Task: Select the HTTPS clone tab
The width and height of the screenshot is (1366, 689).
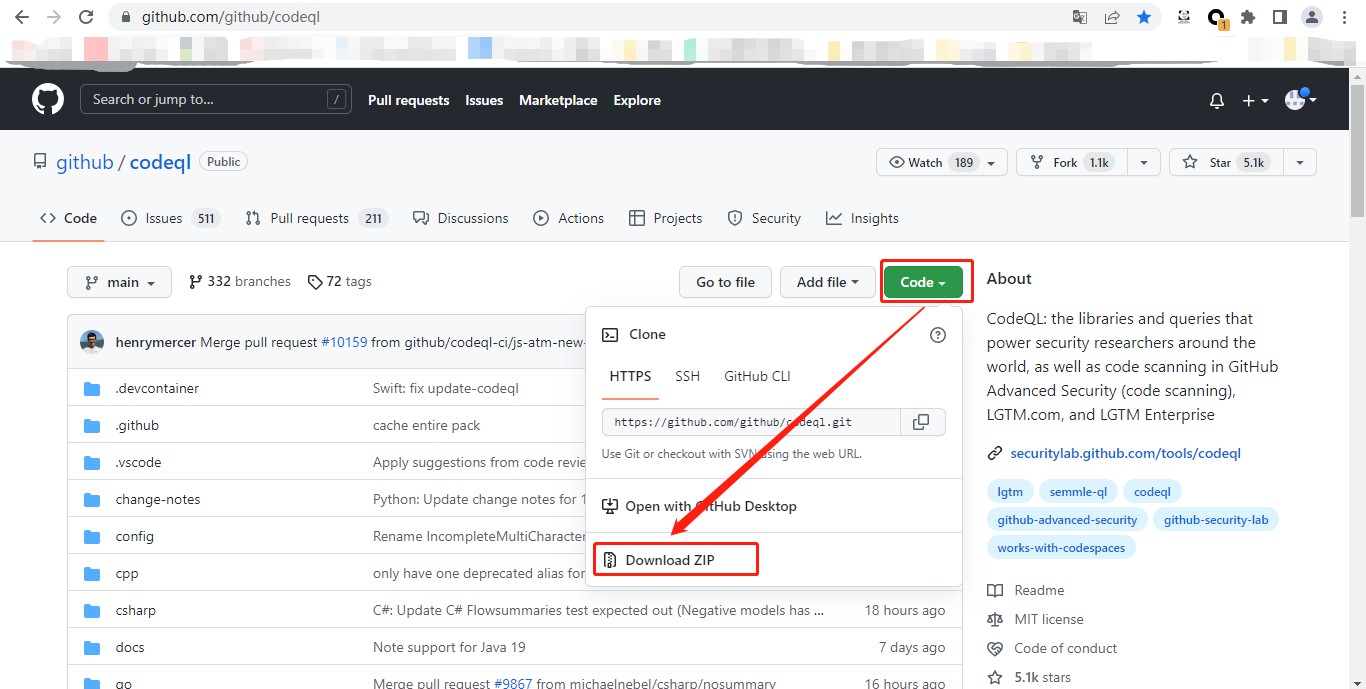Action: pyautogui.click(x=630, y=376)
